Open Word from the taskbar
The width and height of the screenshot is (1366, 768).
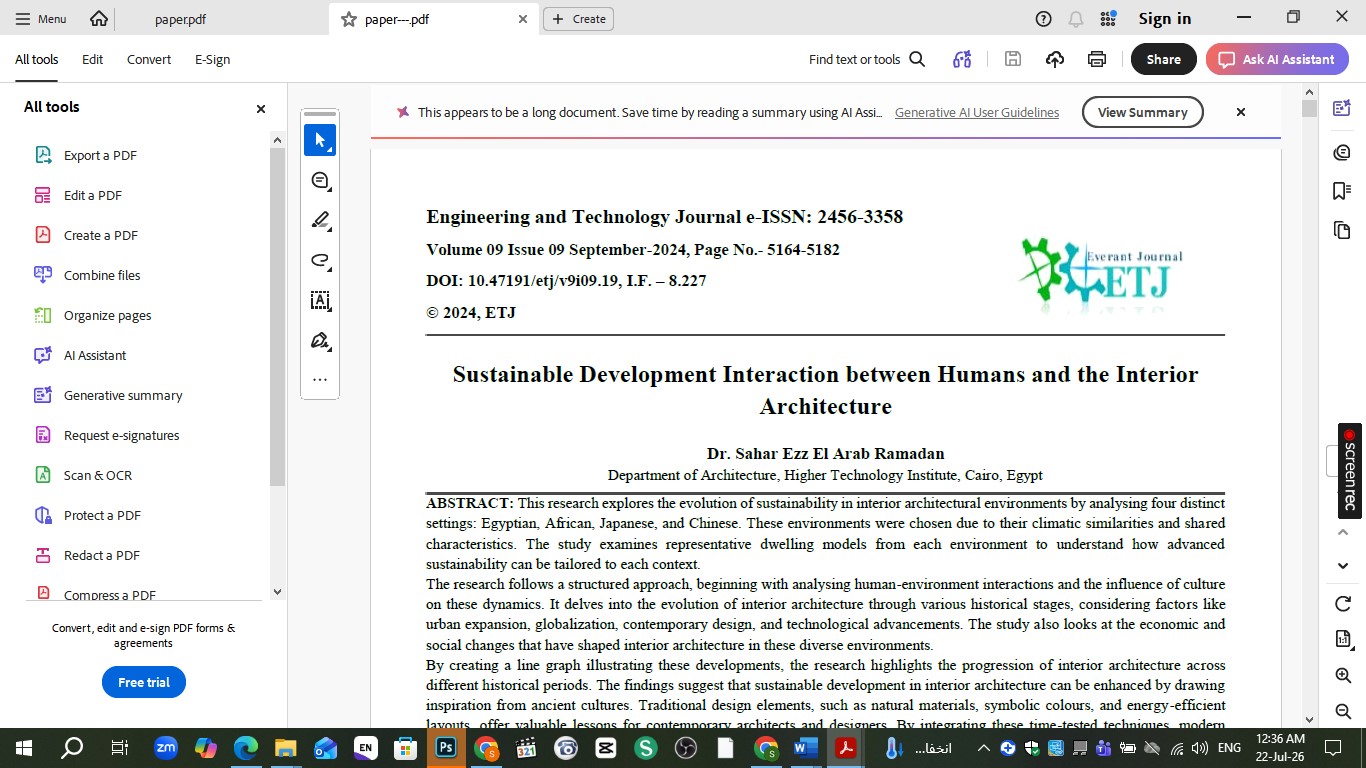pos(806,747)
